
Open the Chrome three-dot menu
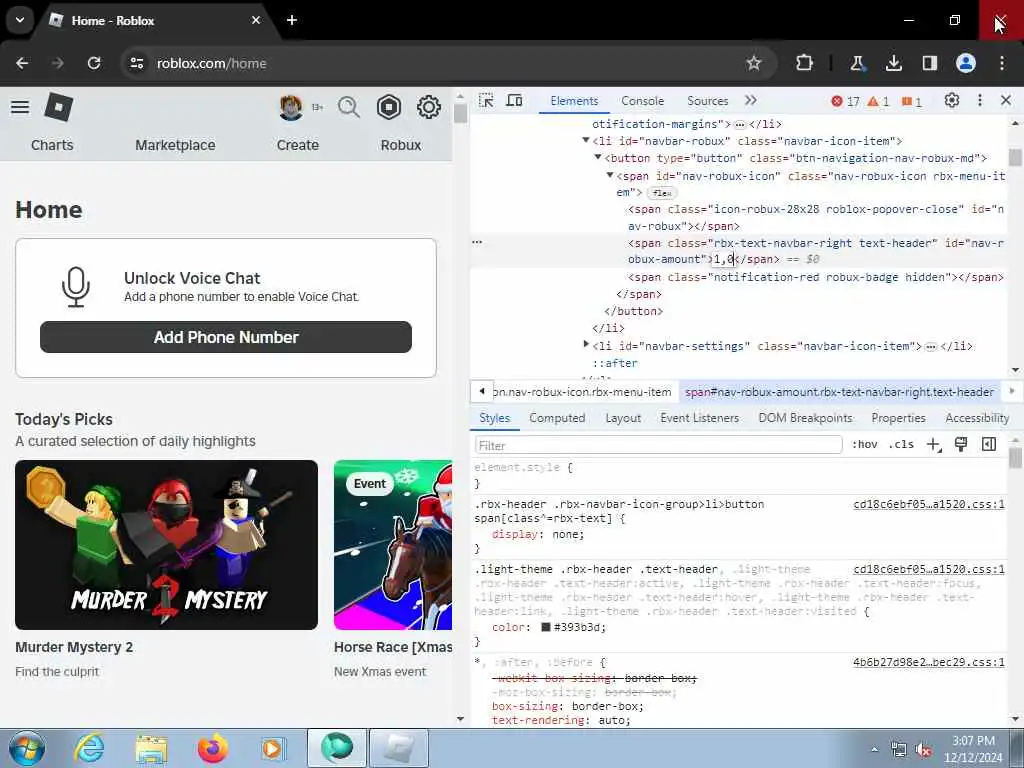pos(1002,63)
